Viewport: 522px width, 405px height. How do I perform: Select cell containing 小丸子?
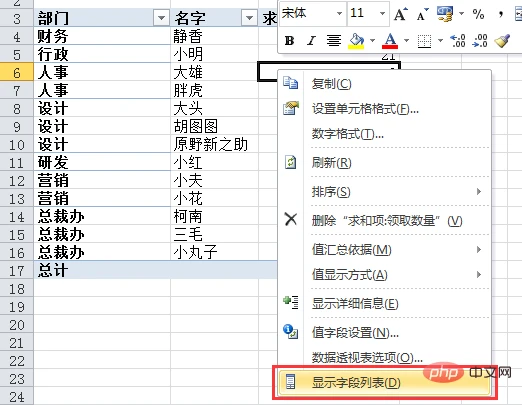pyautogui.click(x=214, y=252)
